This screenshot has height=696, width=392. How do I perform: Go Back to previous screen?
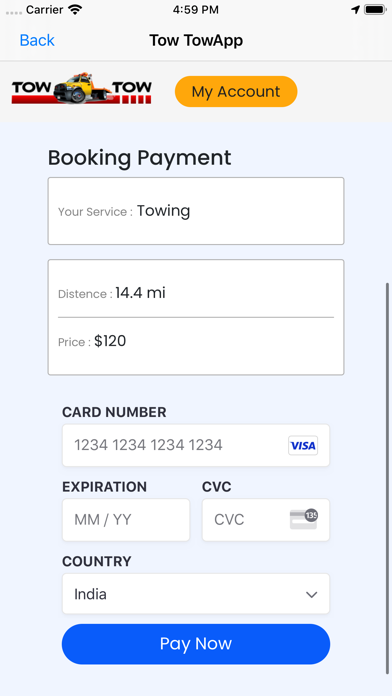(37, 40)
